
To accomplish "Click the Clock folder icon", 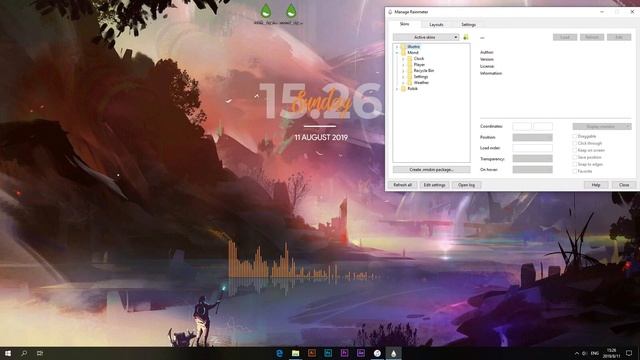I will [410, 58].
